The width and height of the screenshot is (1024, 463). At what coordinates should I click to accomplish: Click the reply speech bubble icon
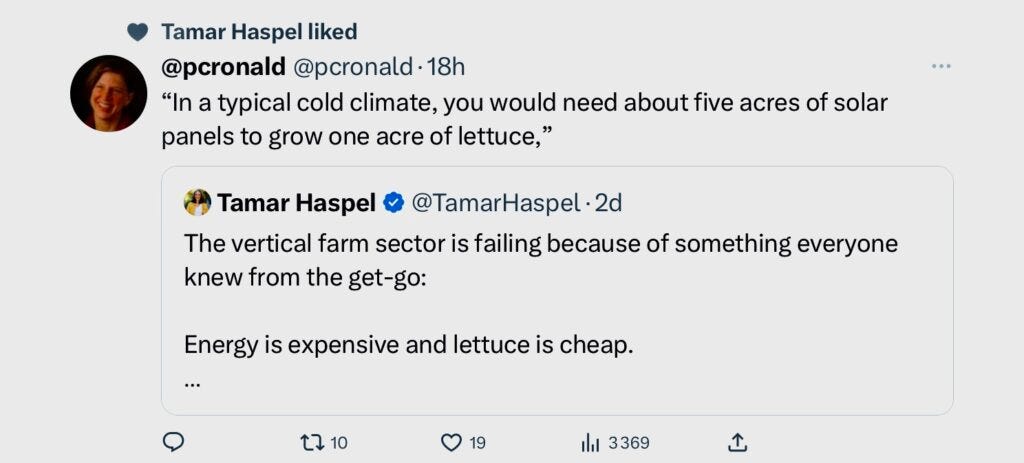[x=173, y=442]
